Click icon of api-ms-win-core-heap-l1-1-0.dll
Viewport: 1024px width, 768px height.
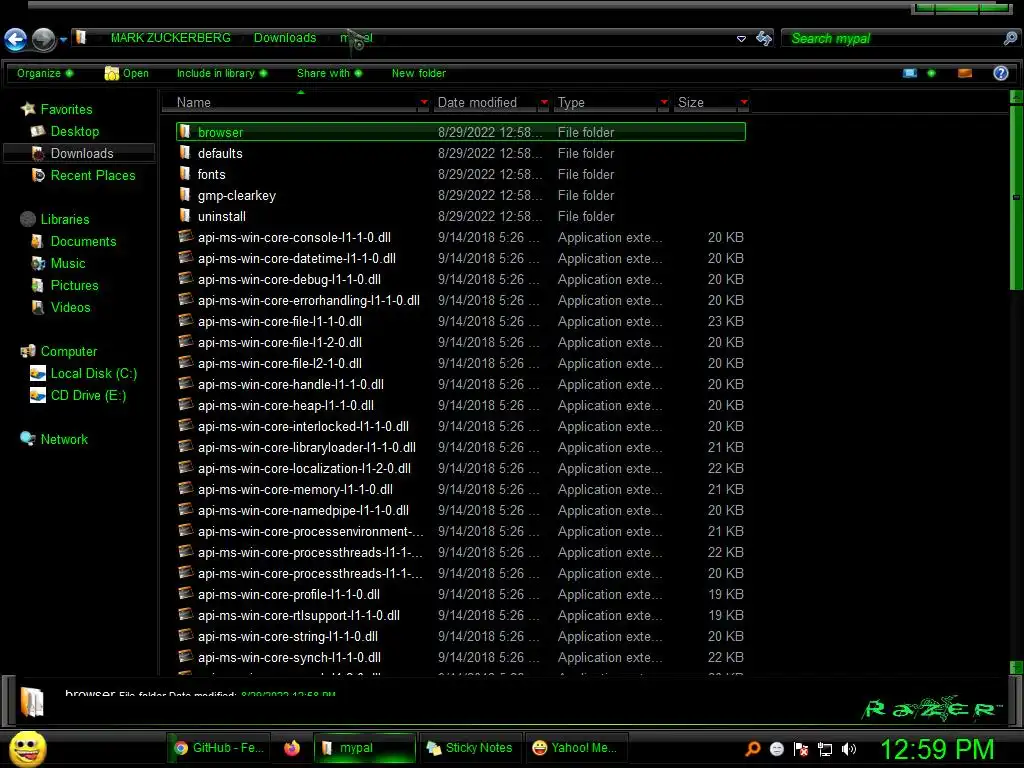[x=185, y=405]
